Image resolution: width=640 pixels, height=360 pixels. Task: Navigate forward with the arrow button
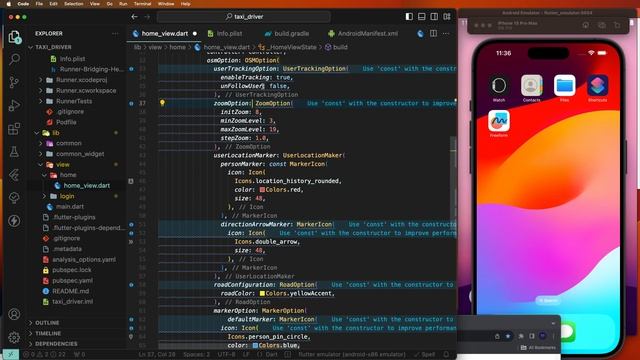147,17
